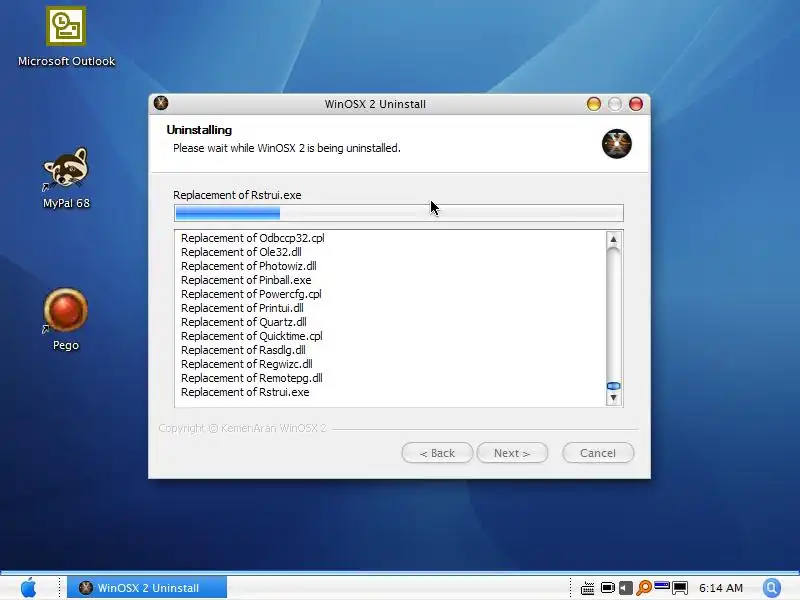This screenshot has height=600, width=800.
Task: Select 'Replacement of Powercfg.cpl' log line
Action: (251, 294)
